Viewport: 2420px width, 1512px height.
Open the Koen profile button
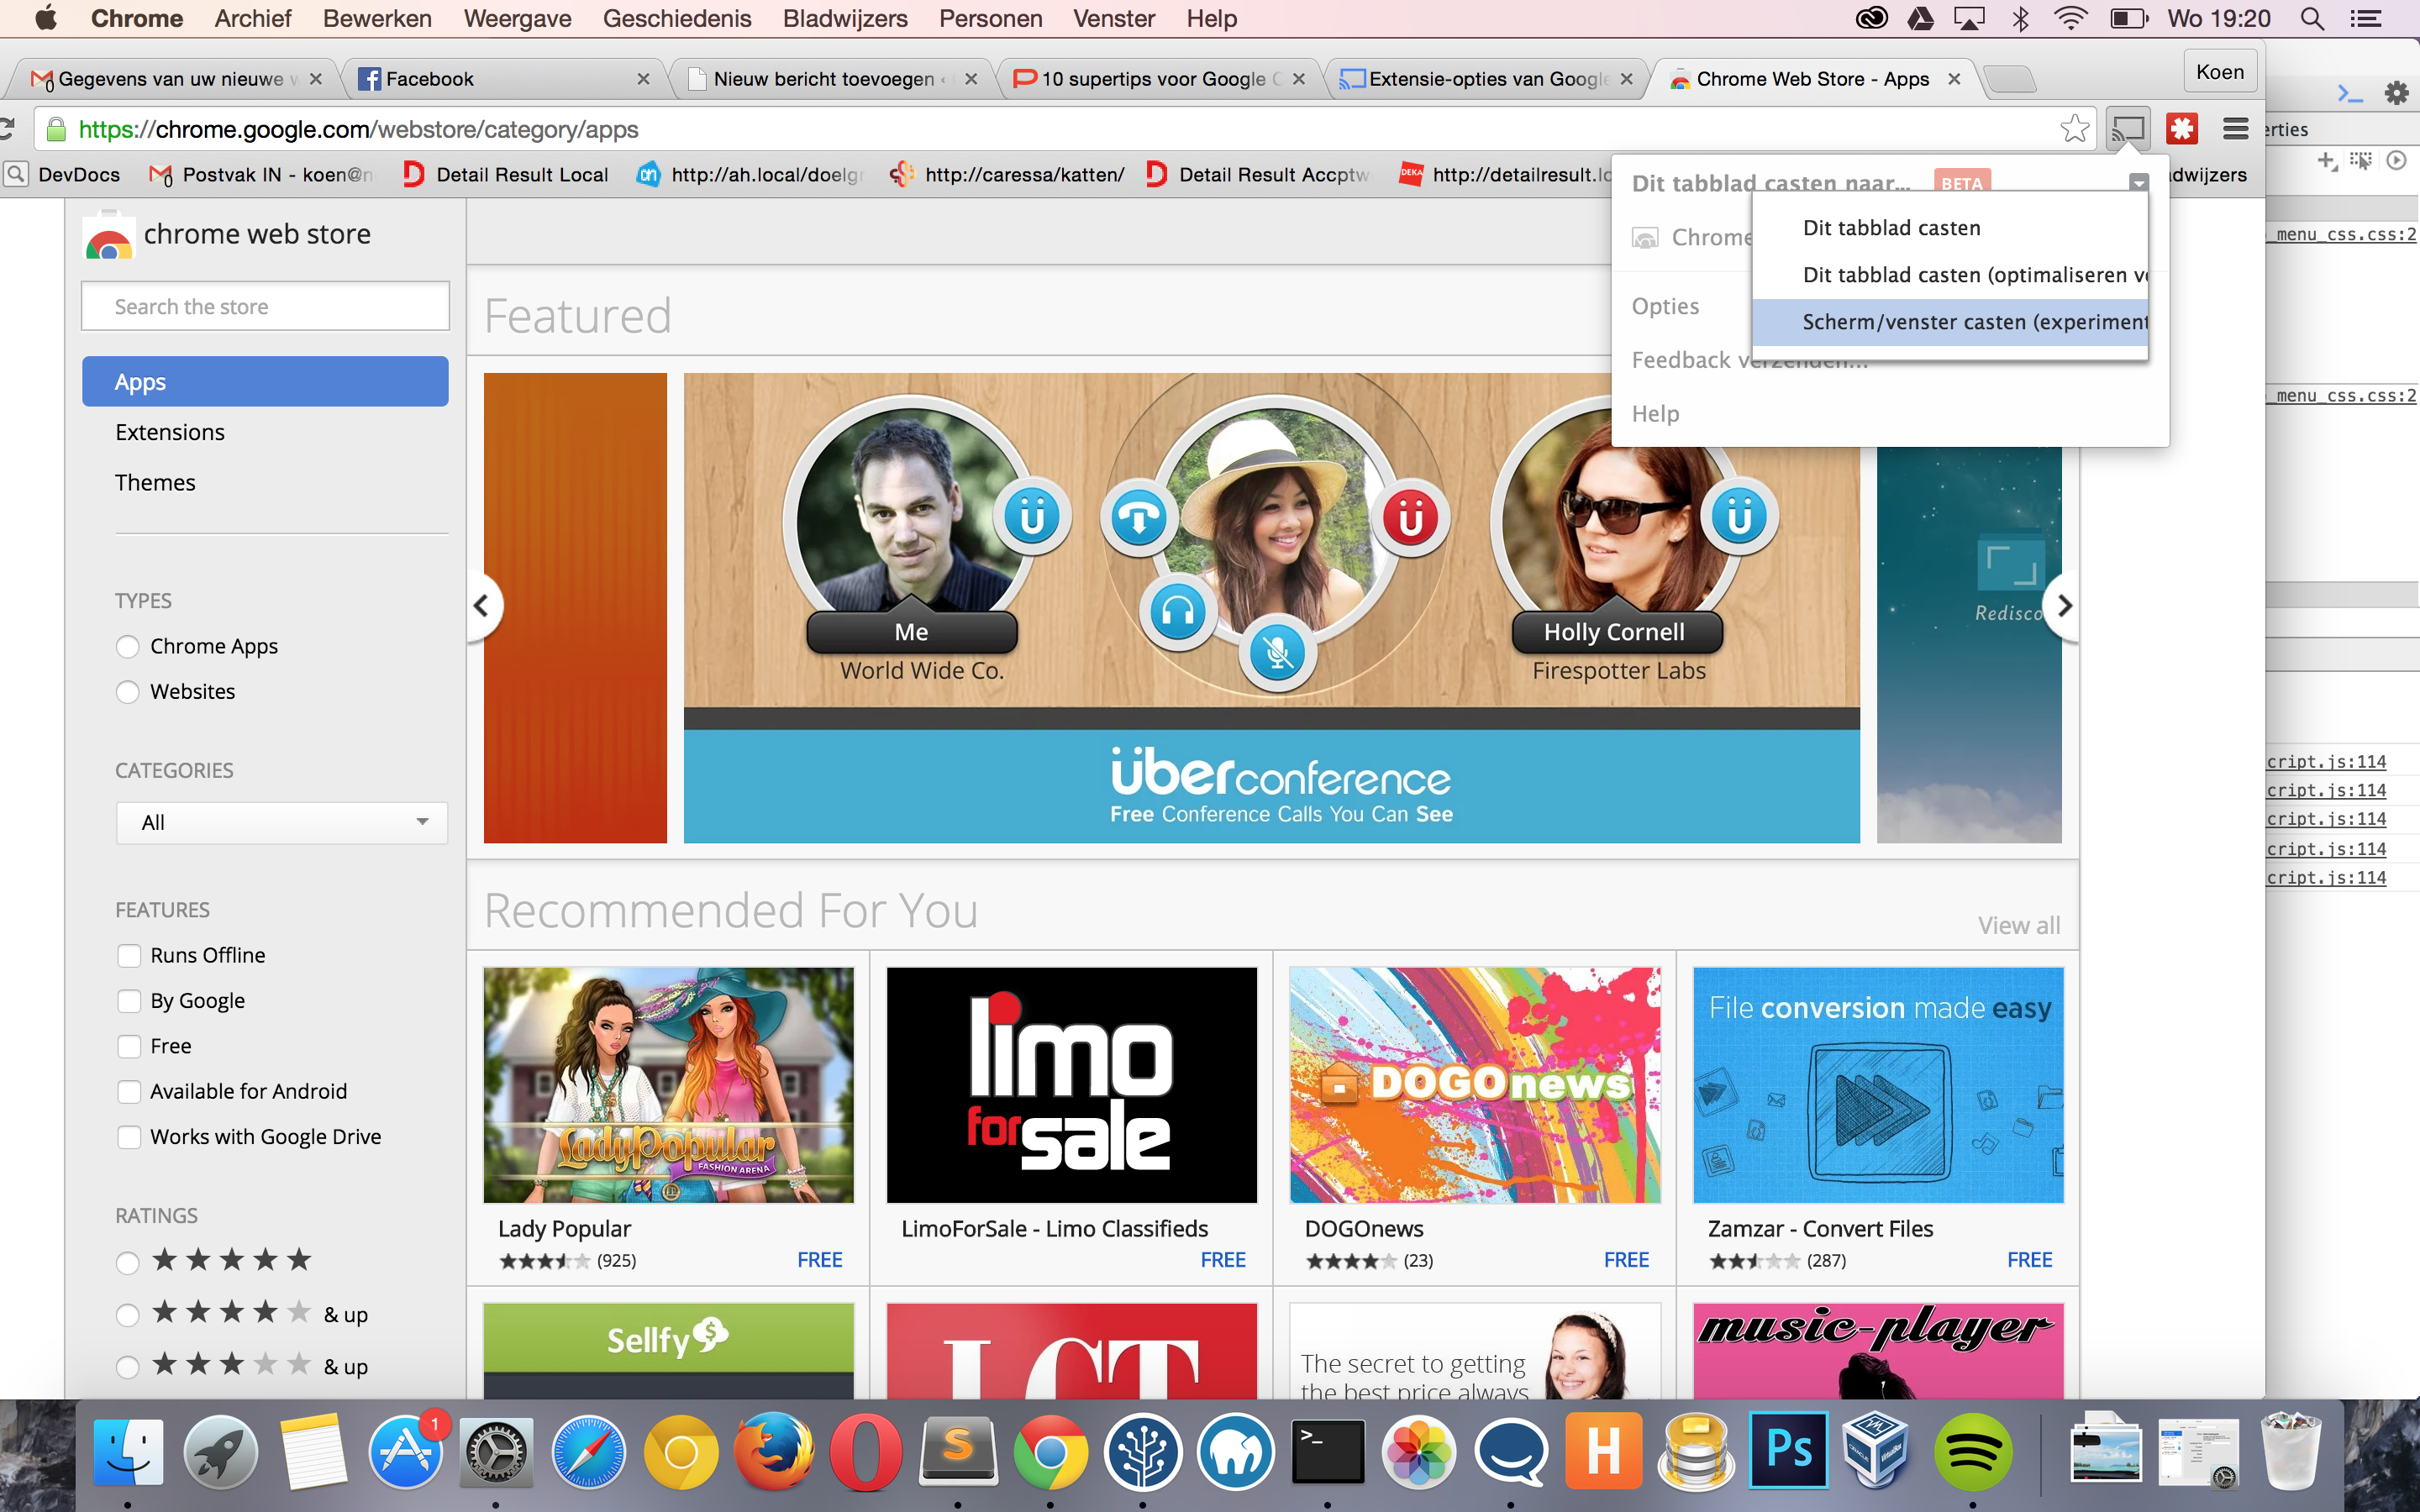tap(2220, 72)
